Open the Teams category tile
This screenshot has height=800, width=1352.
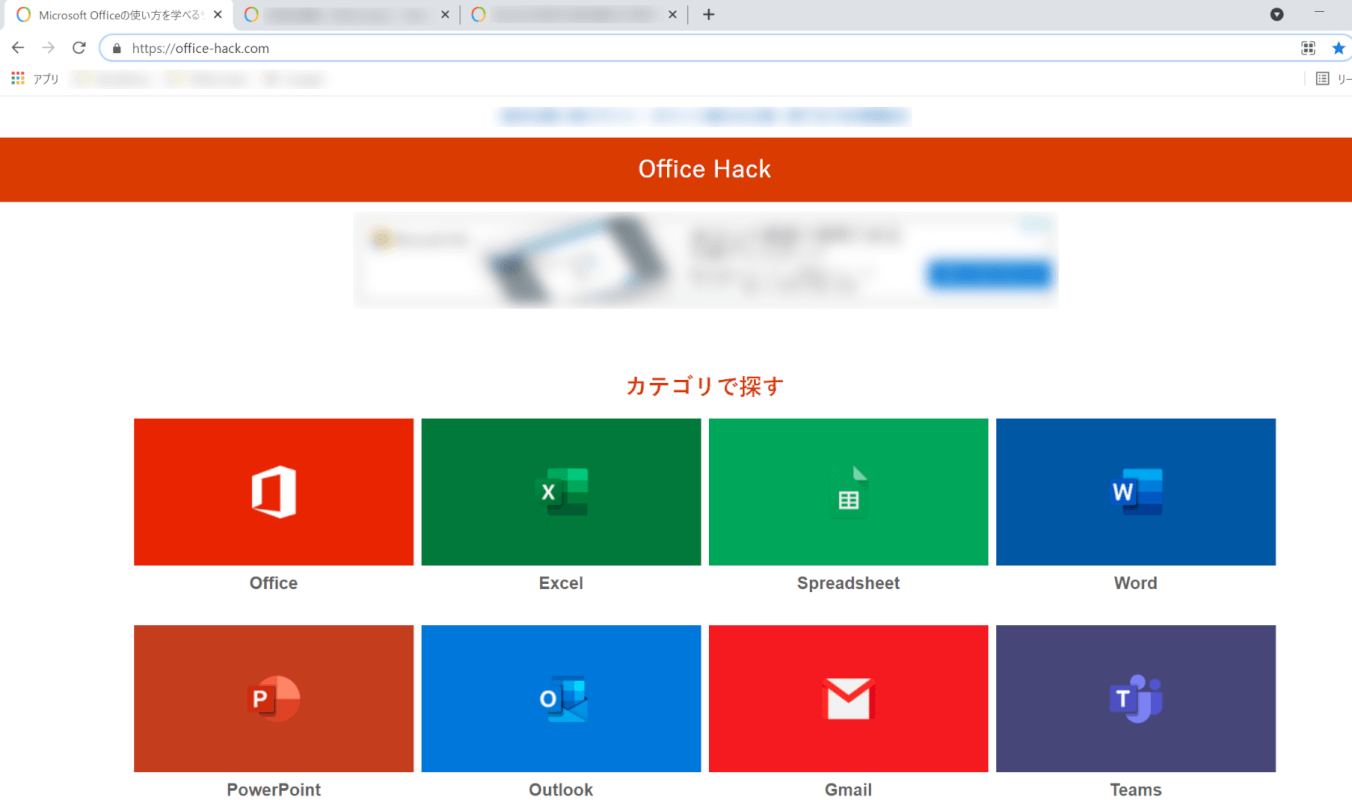coord(1136,698)
